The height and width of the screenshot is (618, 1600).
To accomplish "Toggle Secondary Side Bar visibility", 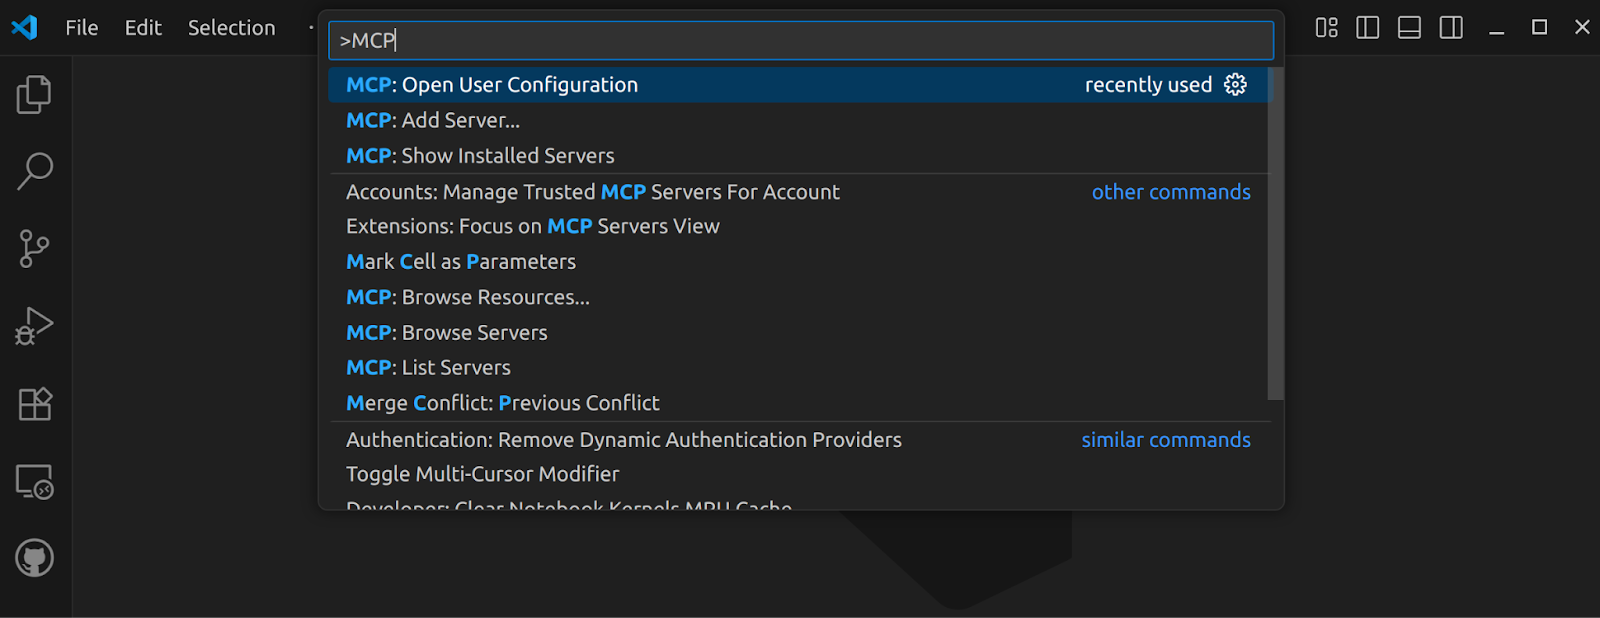I will pos(1452,28).
